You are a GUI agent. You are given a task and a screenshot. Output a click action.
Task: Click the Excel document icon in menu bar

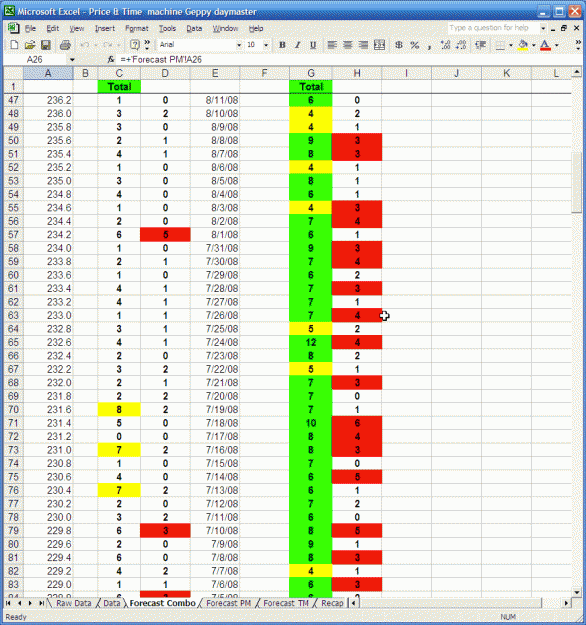pos(13,28)
